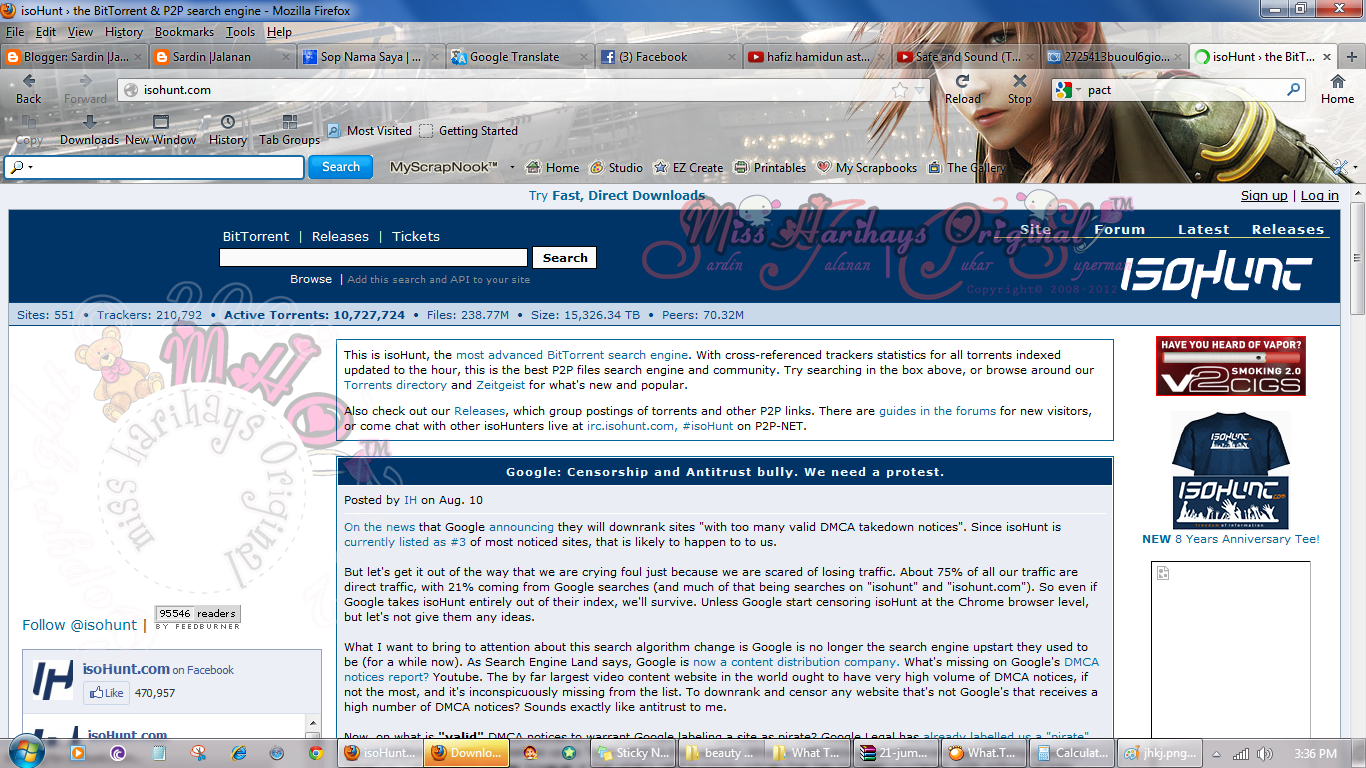The image size is (1366, 768).
Task: Open the Forum header link
Action: point(1119,229)
